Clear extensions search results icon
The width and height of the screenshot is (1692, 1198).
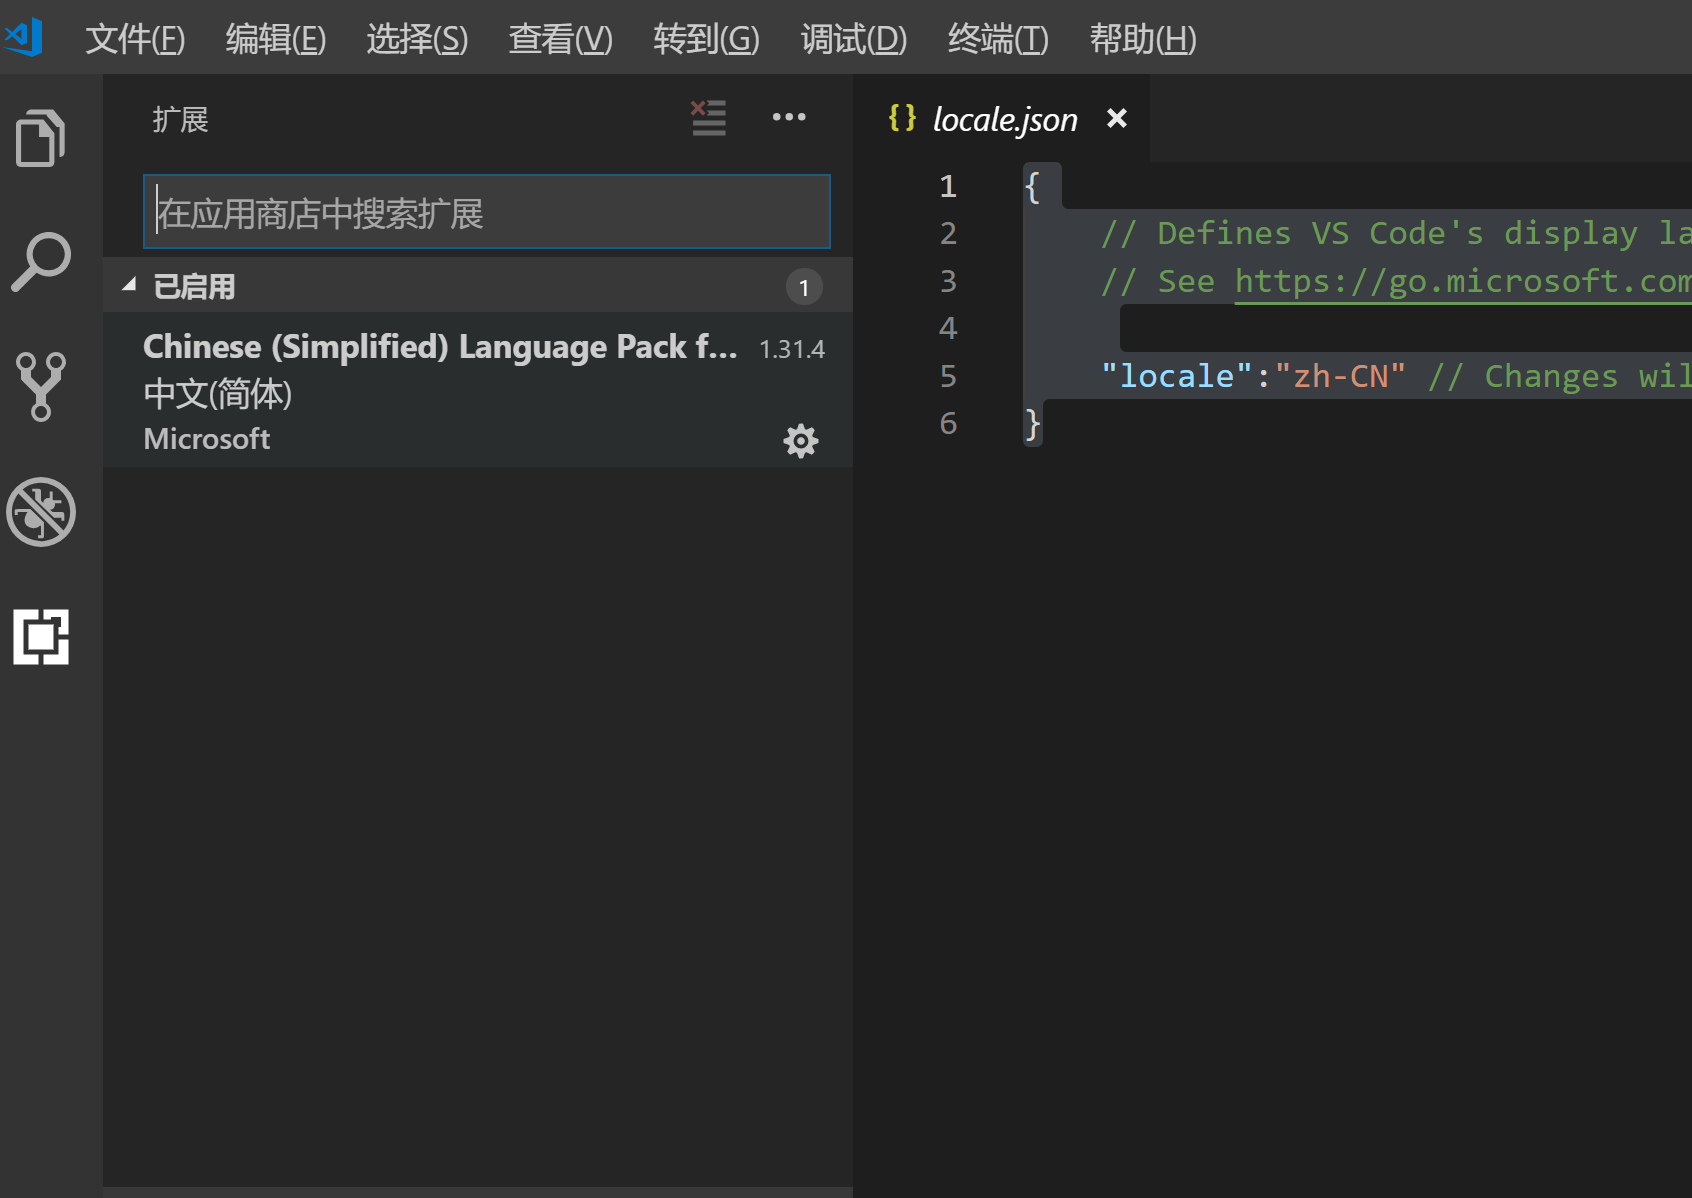[x=708, y=118]
